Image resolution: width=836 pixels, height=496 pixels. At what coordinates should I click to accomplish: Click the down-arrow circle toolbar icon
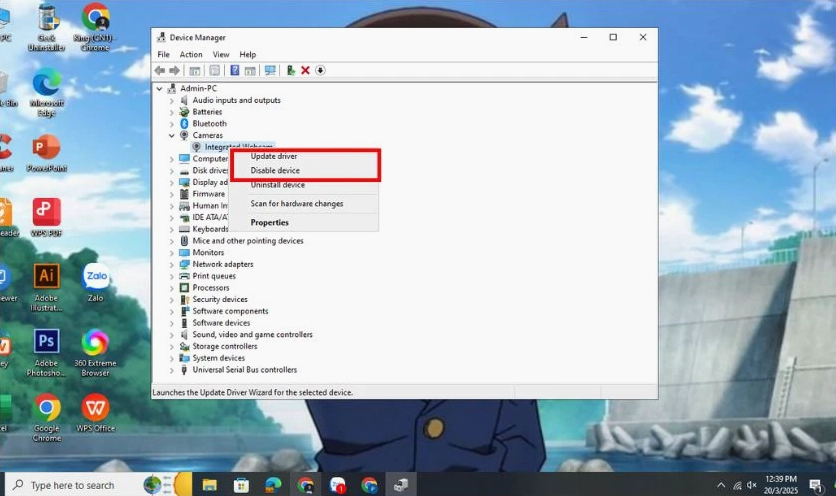click(x=320, y=70)
